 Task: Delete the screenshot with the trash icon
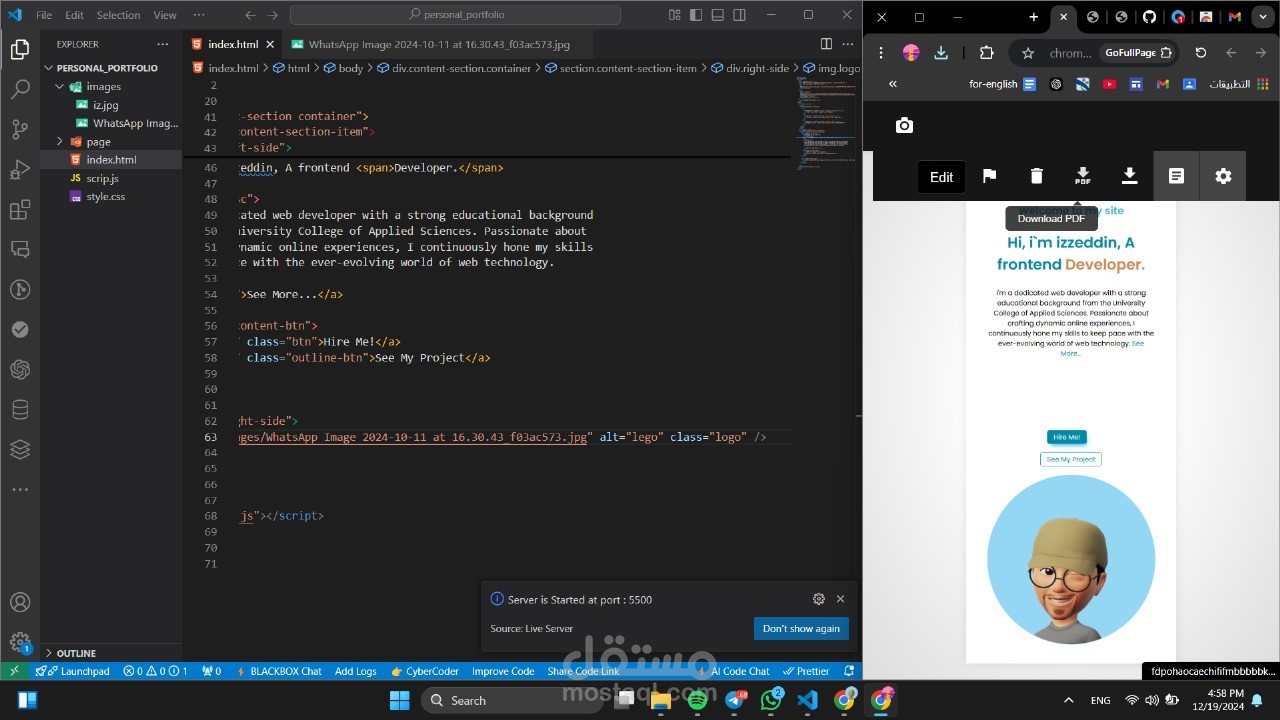[1036, 176]
